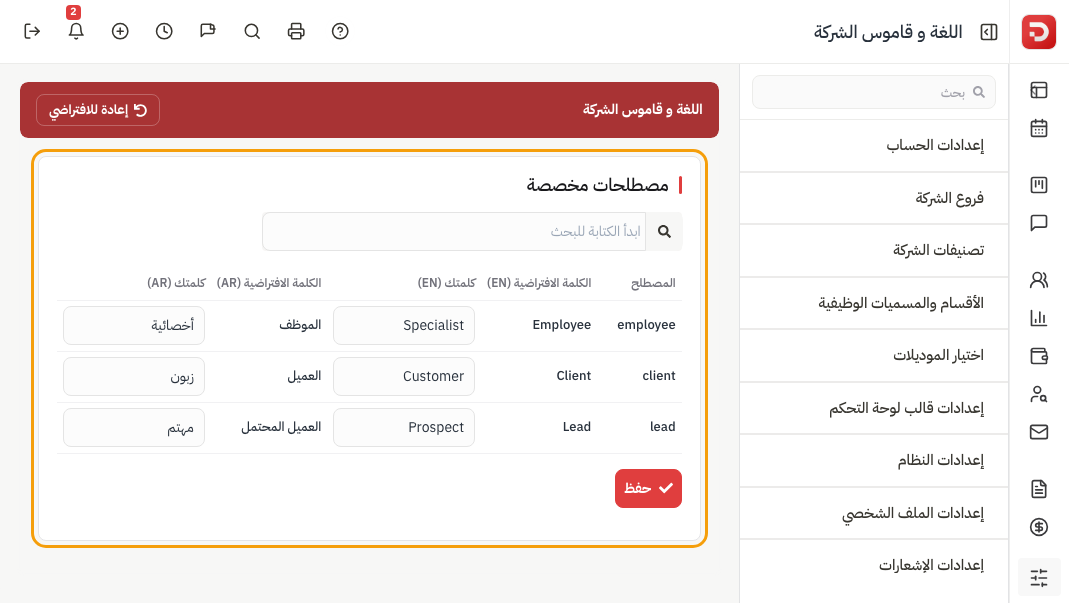
Task: Open the bar chart reports icon
Action: pyautogui.click(x=1038, y=318)
